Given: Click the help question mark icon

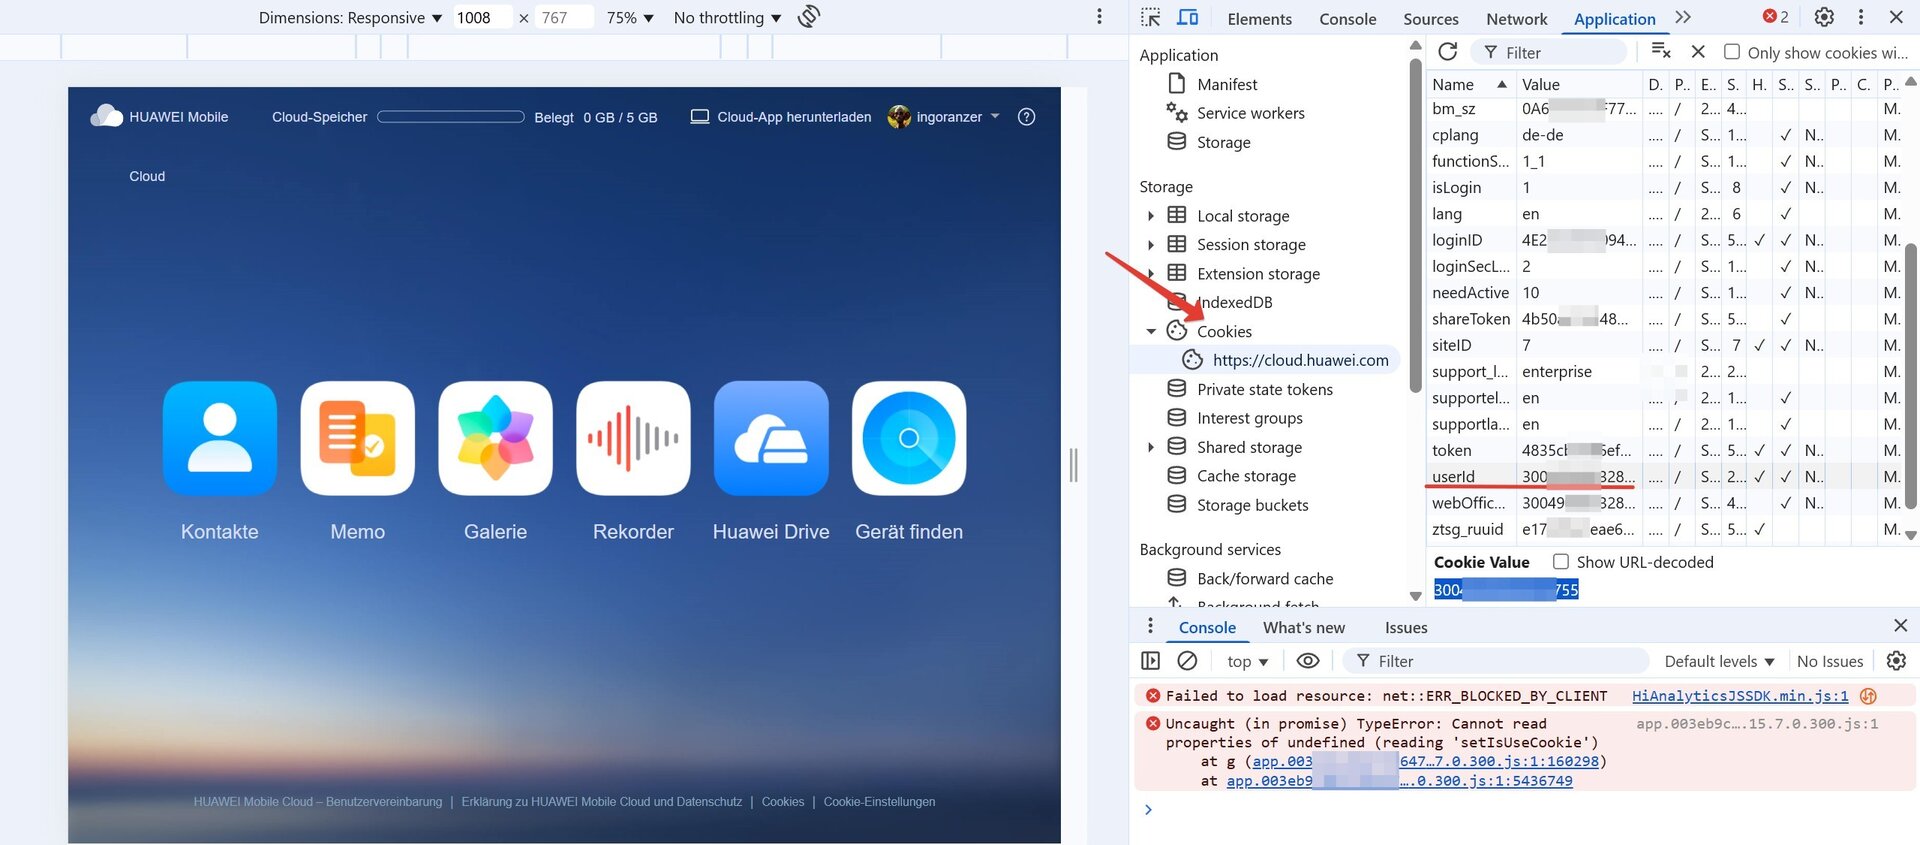Looking at the screenshot, I should tap(1026, 117).
